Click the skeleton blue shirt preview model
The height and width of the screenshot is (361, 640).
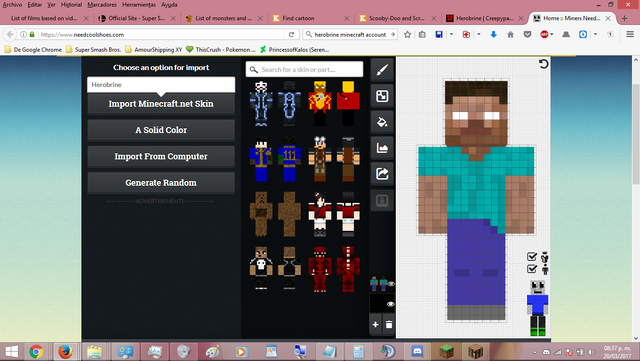point(538,308)
